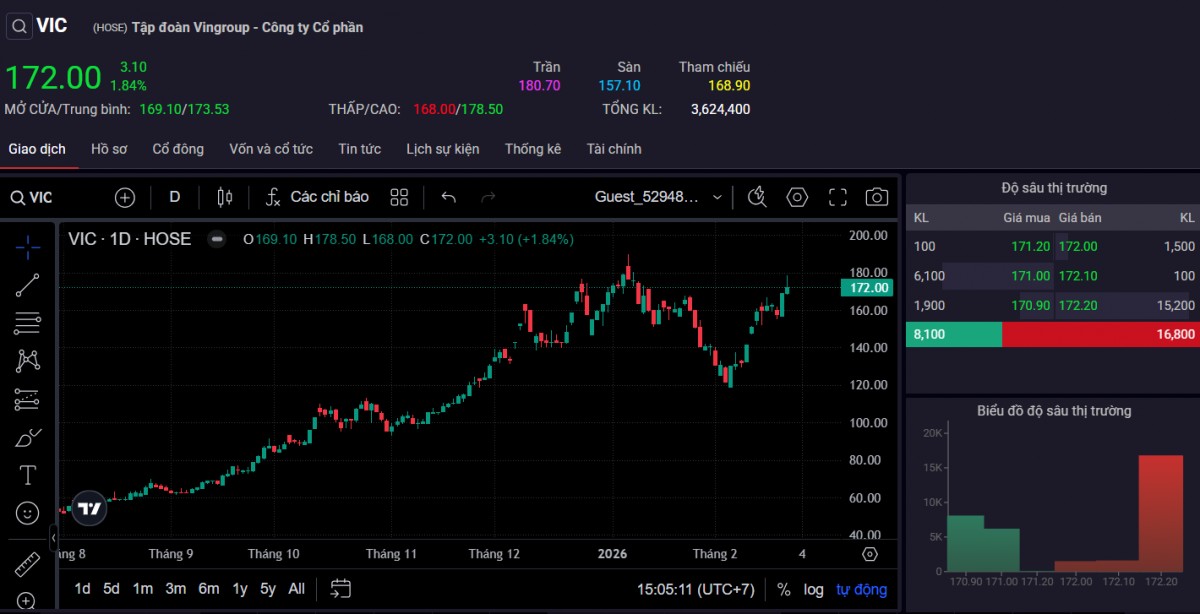
Task: Choose the brush drawing tool
Action: [27, 437]
